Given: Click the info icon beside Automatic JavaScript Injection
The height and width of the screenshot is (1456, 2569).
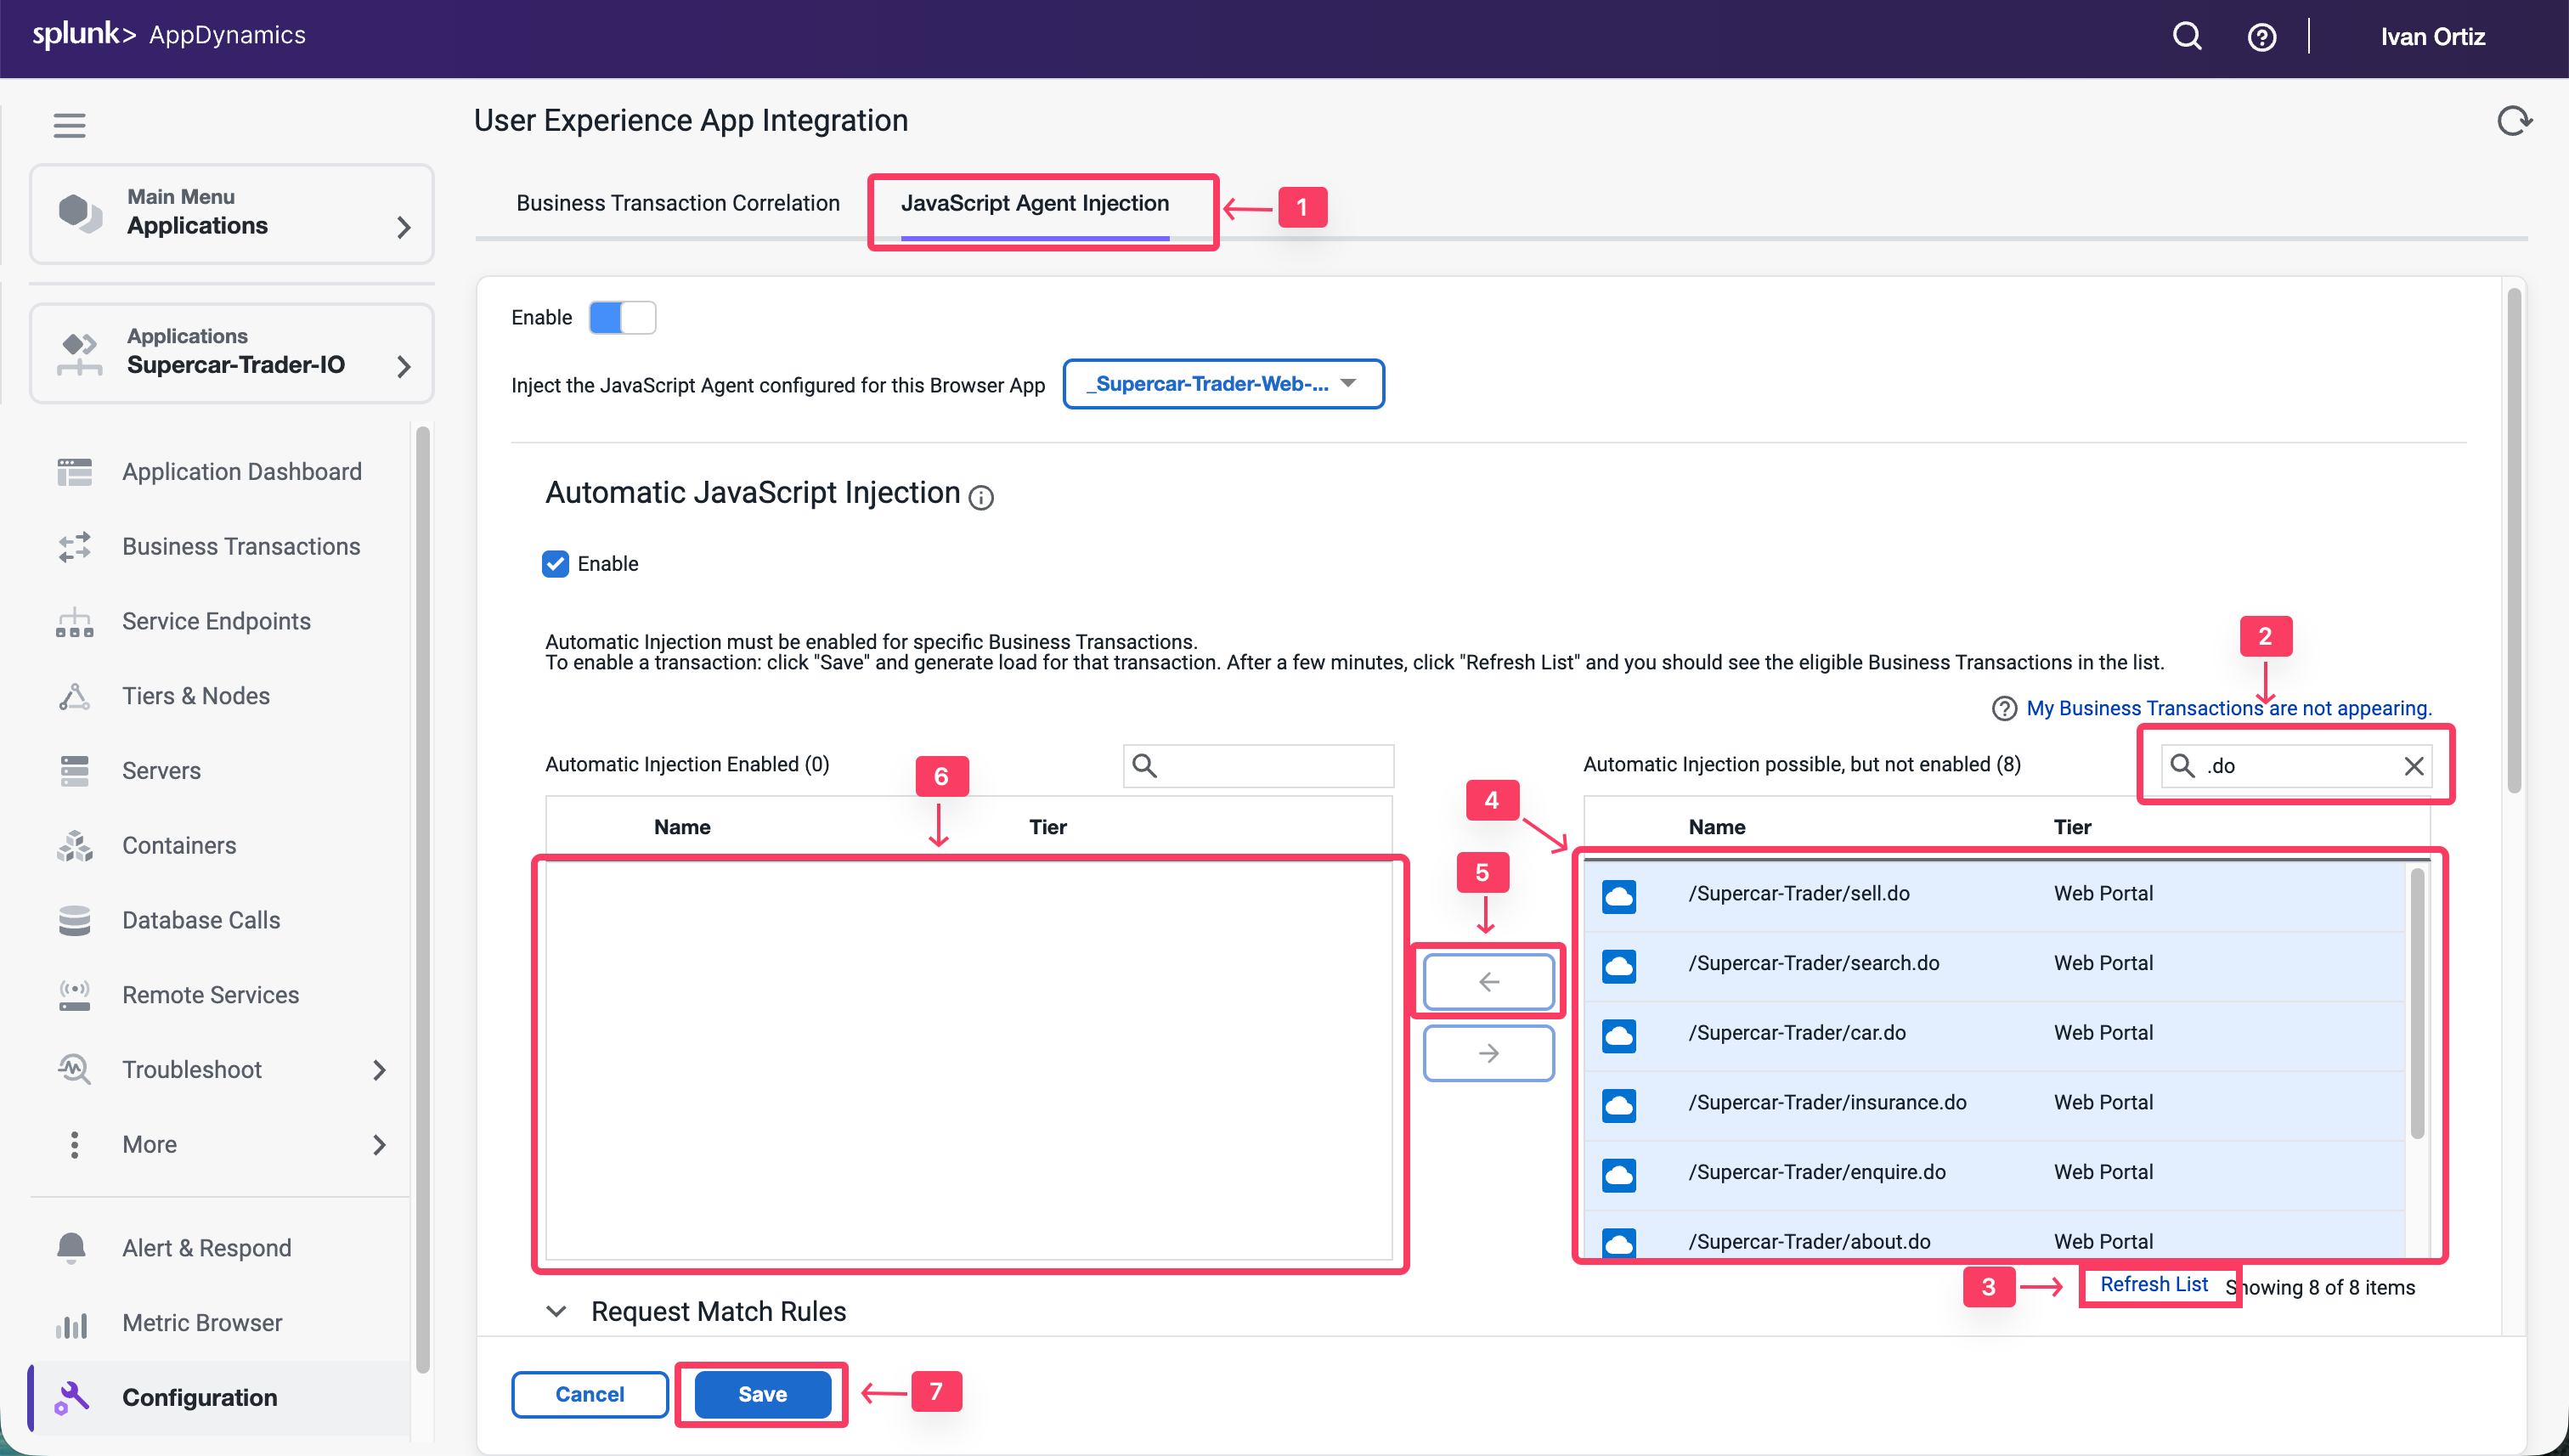Looking at the screenshot, I should click(x=981, y=497).
